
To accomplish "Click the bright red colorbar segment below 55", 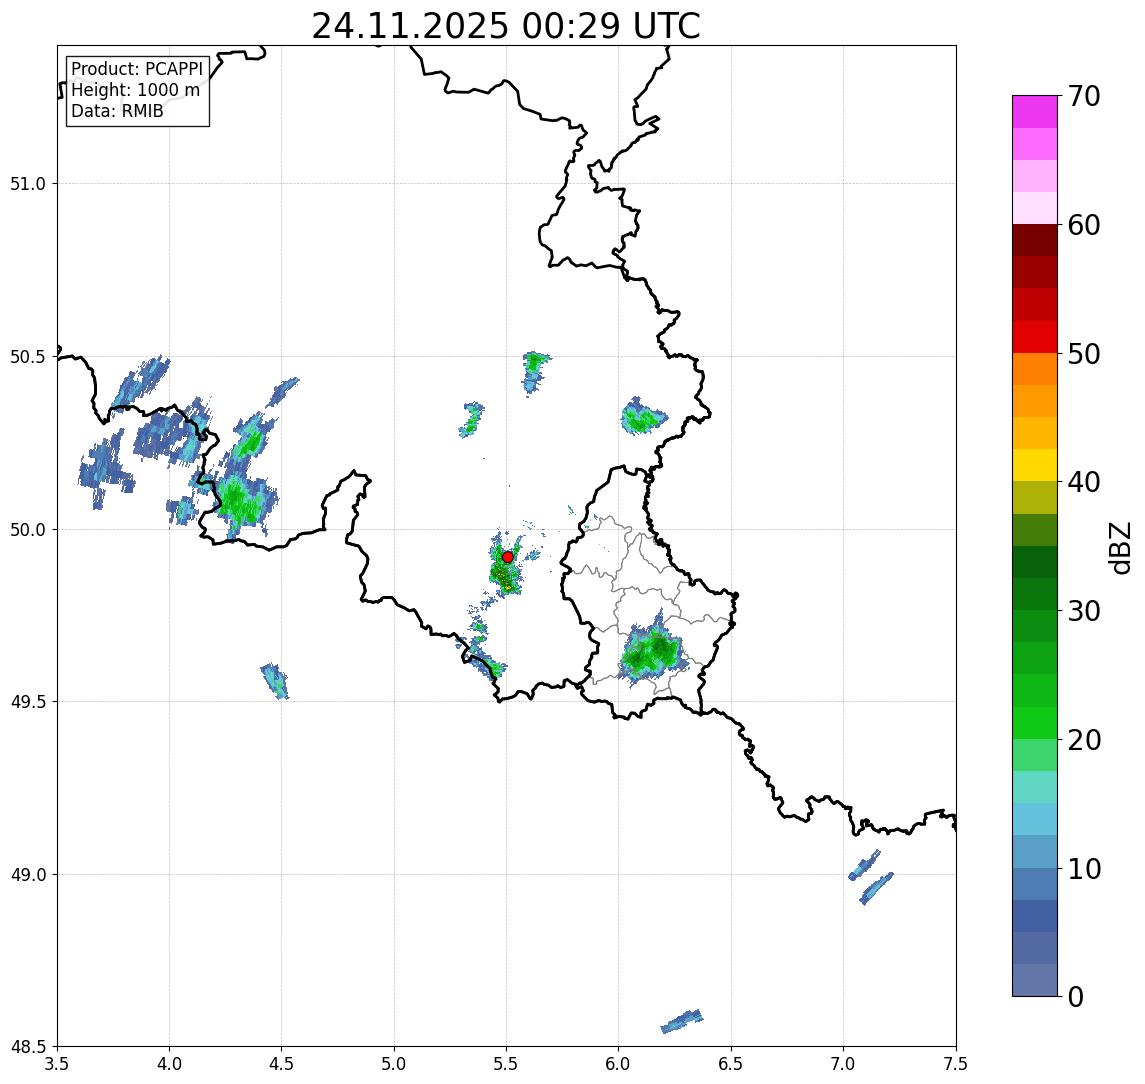I will [1035, 337].
